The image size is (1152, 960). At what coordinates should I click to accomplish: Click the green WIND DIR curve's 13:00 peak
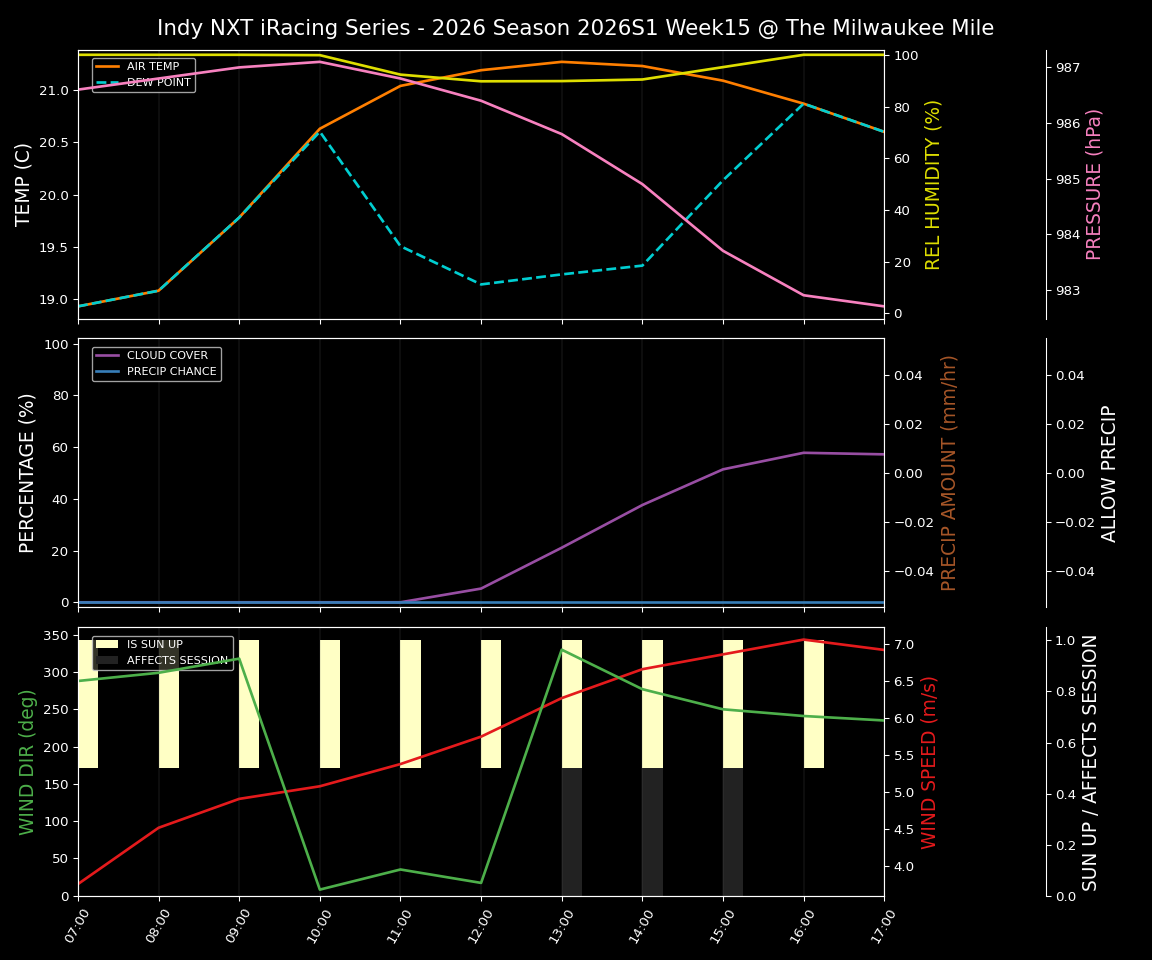click(x=563, y=649)
